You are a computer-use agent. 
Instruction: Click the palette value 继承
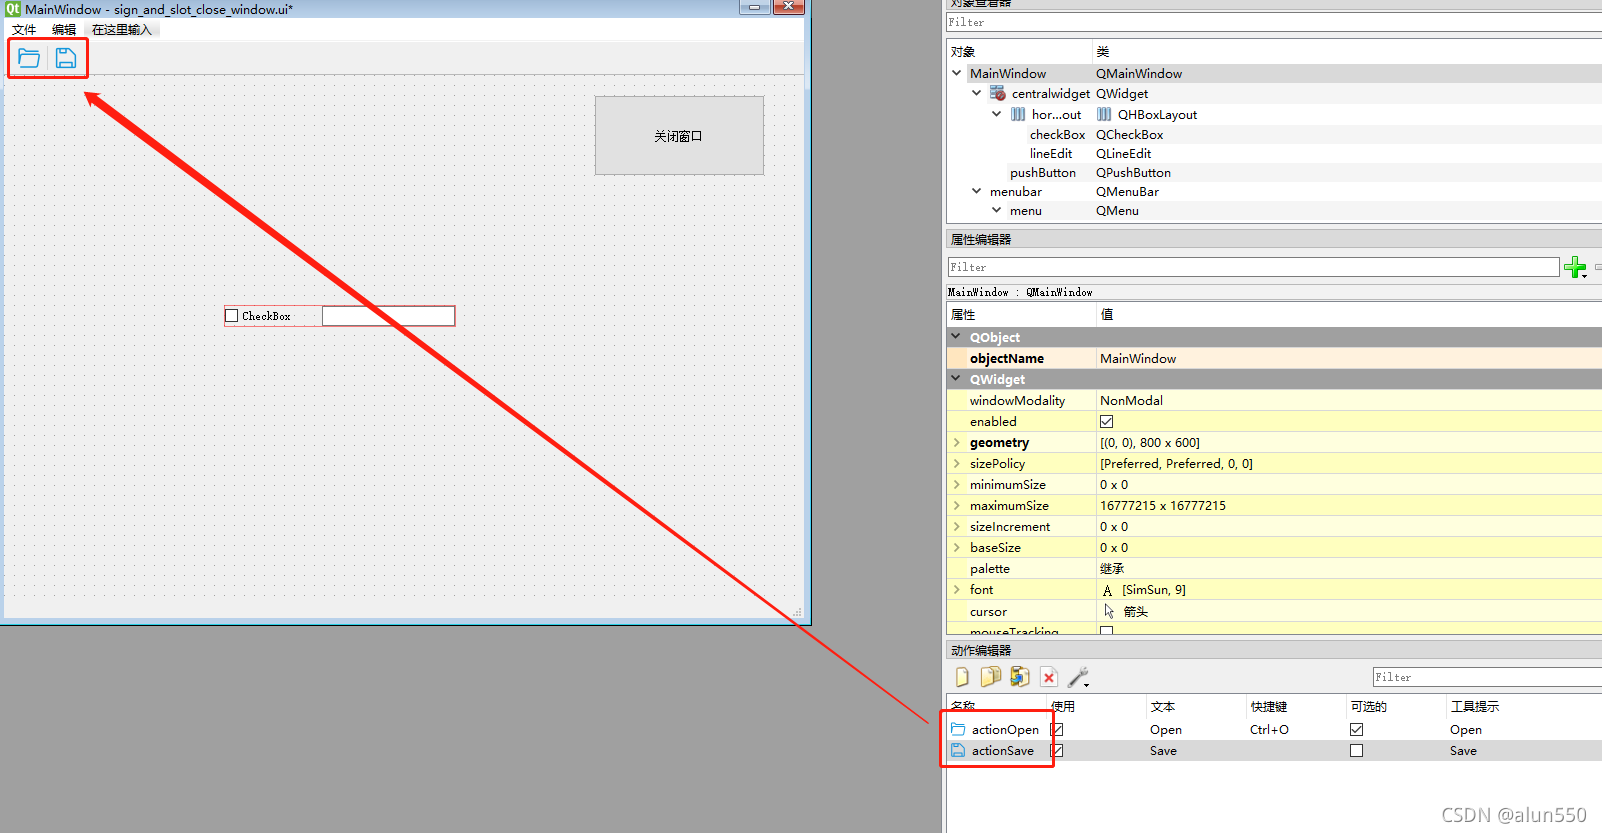point(1112,568)
